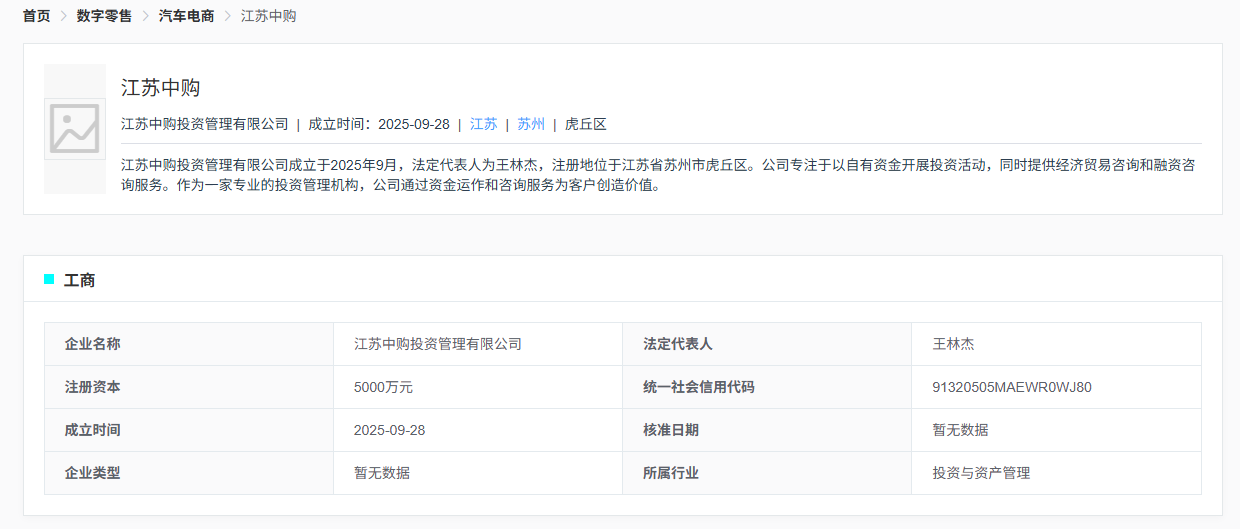The width and height of the screenshot is (1240, 529).
Task: Go to 首页 in the breadcrumb
Action: 37,16
